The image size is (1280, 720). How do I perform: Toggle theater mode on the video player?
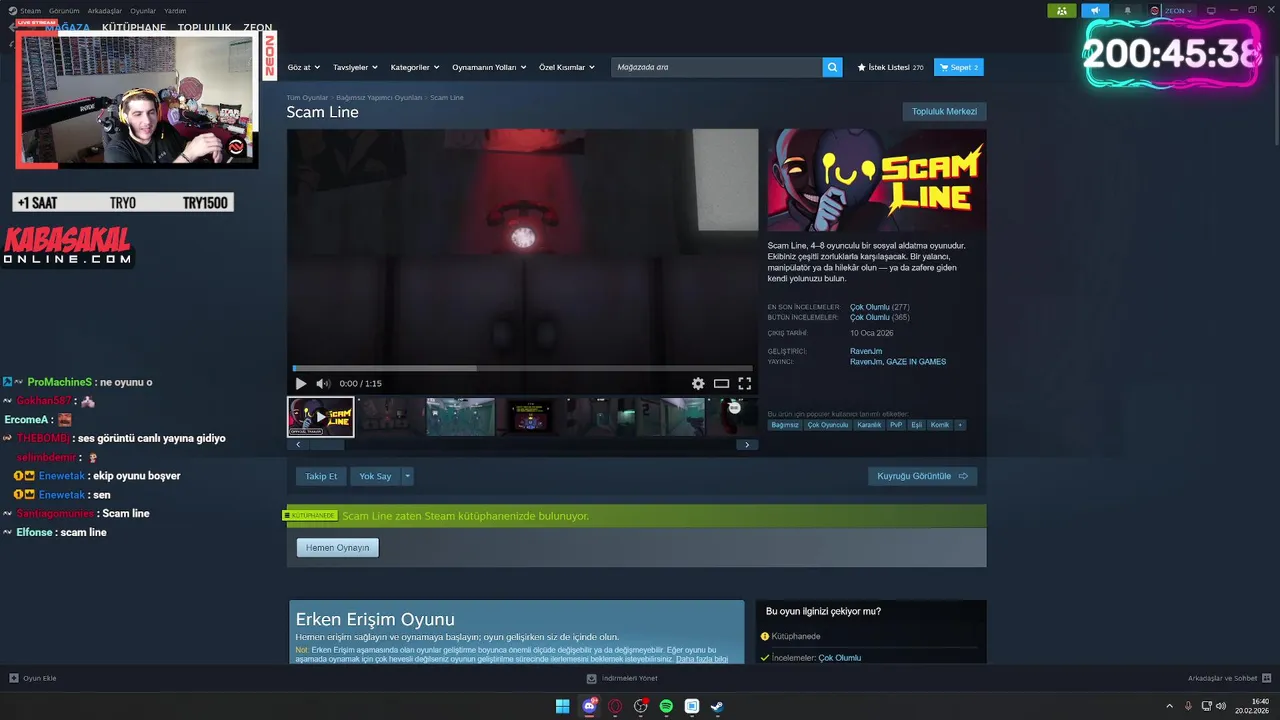click(x=721, y=383)
